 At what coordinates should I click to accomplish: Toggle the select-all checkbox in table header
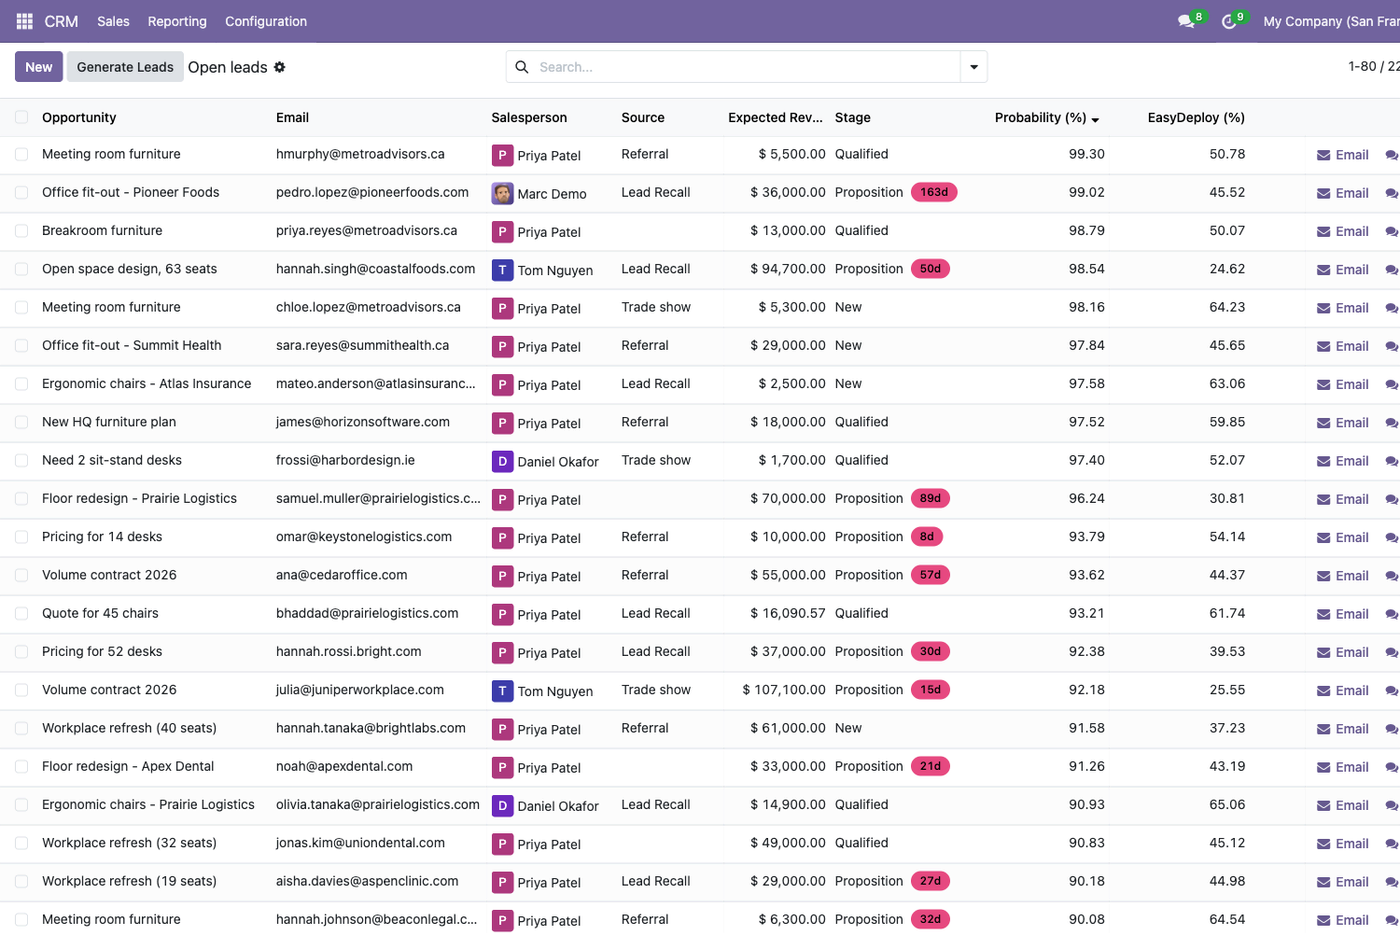[x=21, y=117]
